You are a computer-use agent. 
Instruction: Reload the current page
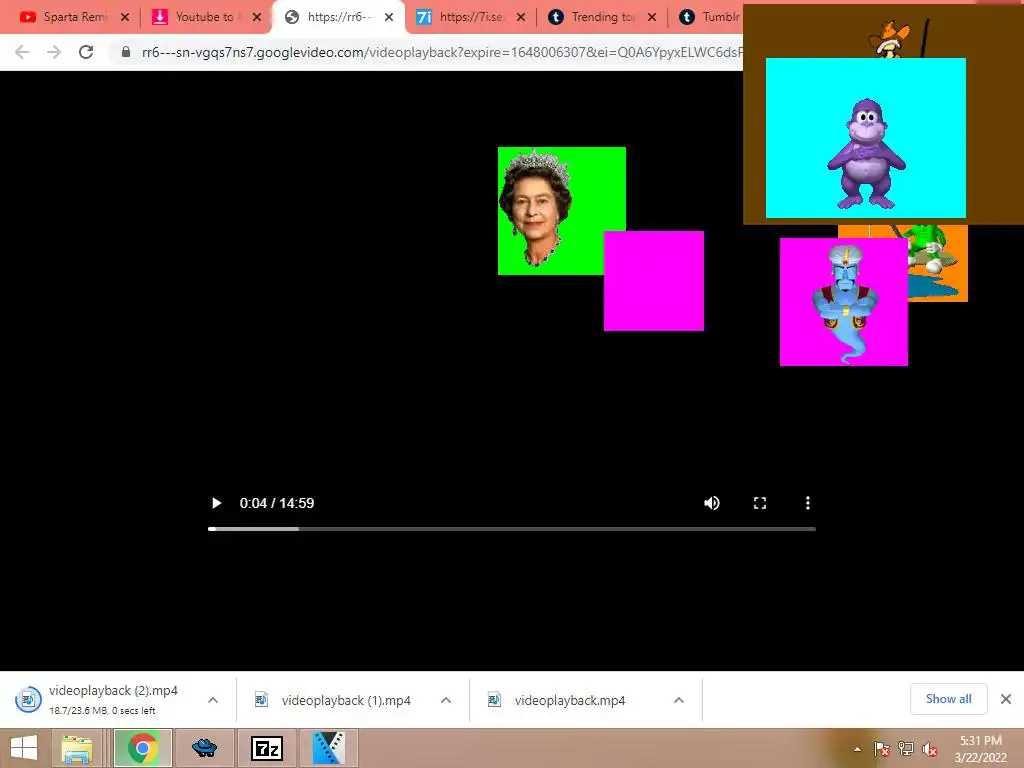pyautogui.click(x=86, y=52)
